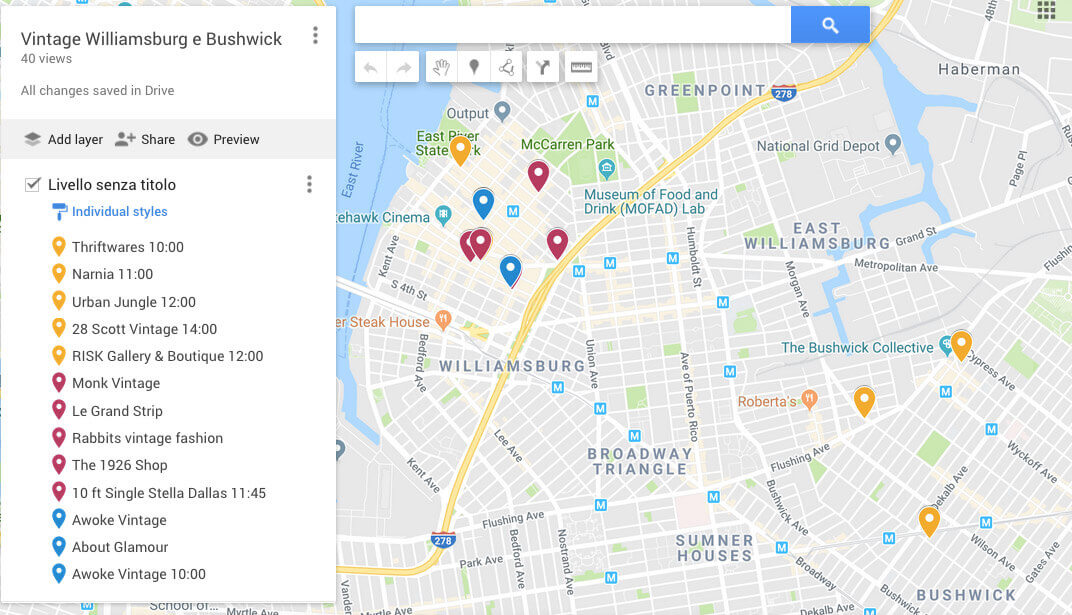
Task: Click the red pin near the highway
Action: click(557, 244)
